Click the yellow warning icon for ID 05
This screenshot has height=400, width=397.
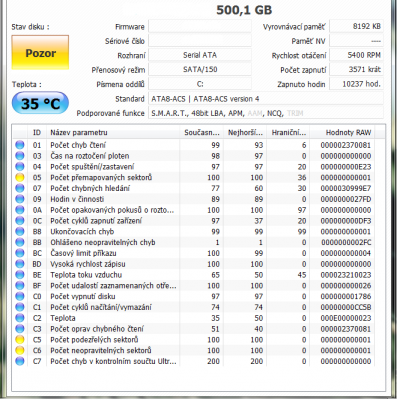pyautogui.click(x=20, y=177)
